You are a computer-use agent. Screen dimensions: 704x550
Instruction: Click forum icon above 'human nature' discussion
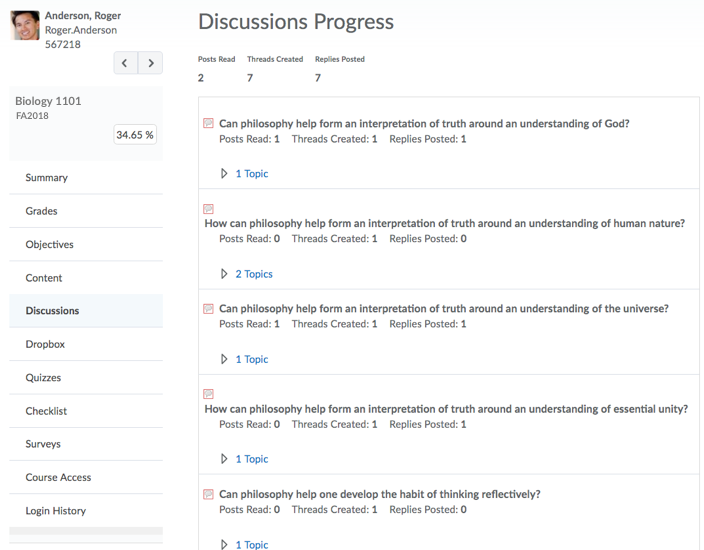click(208, 209)
